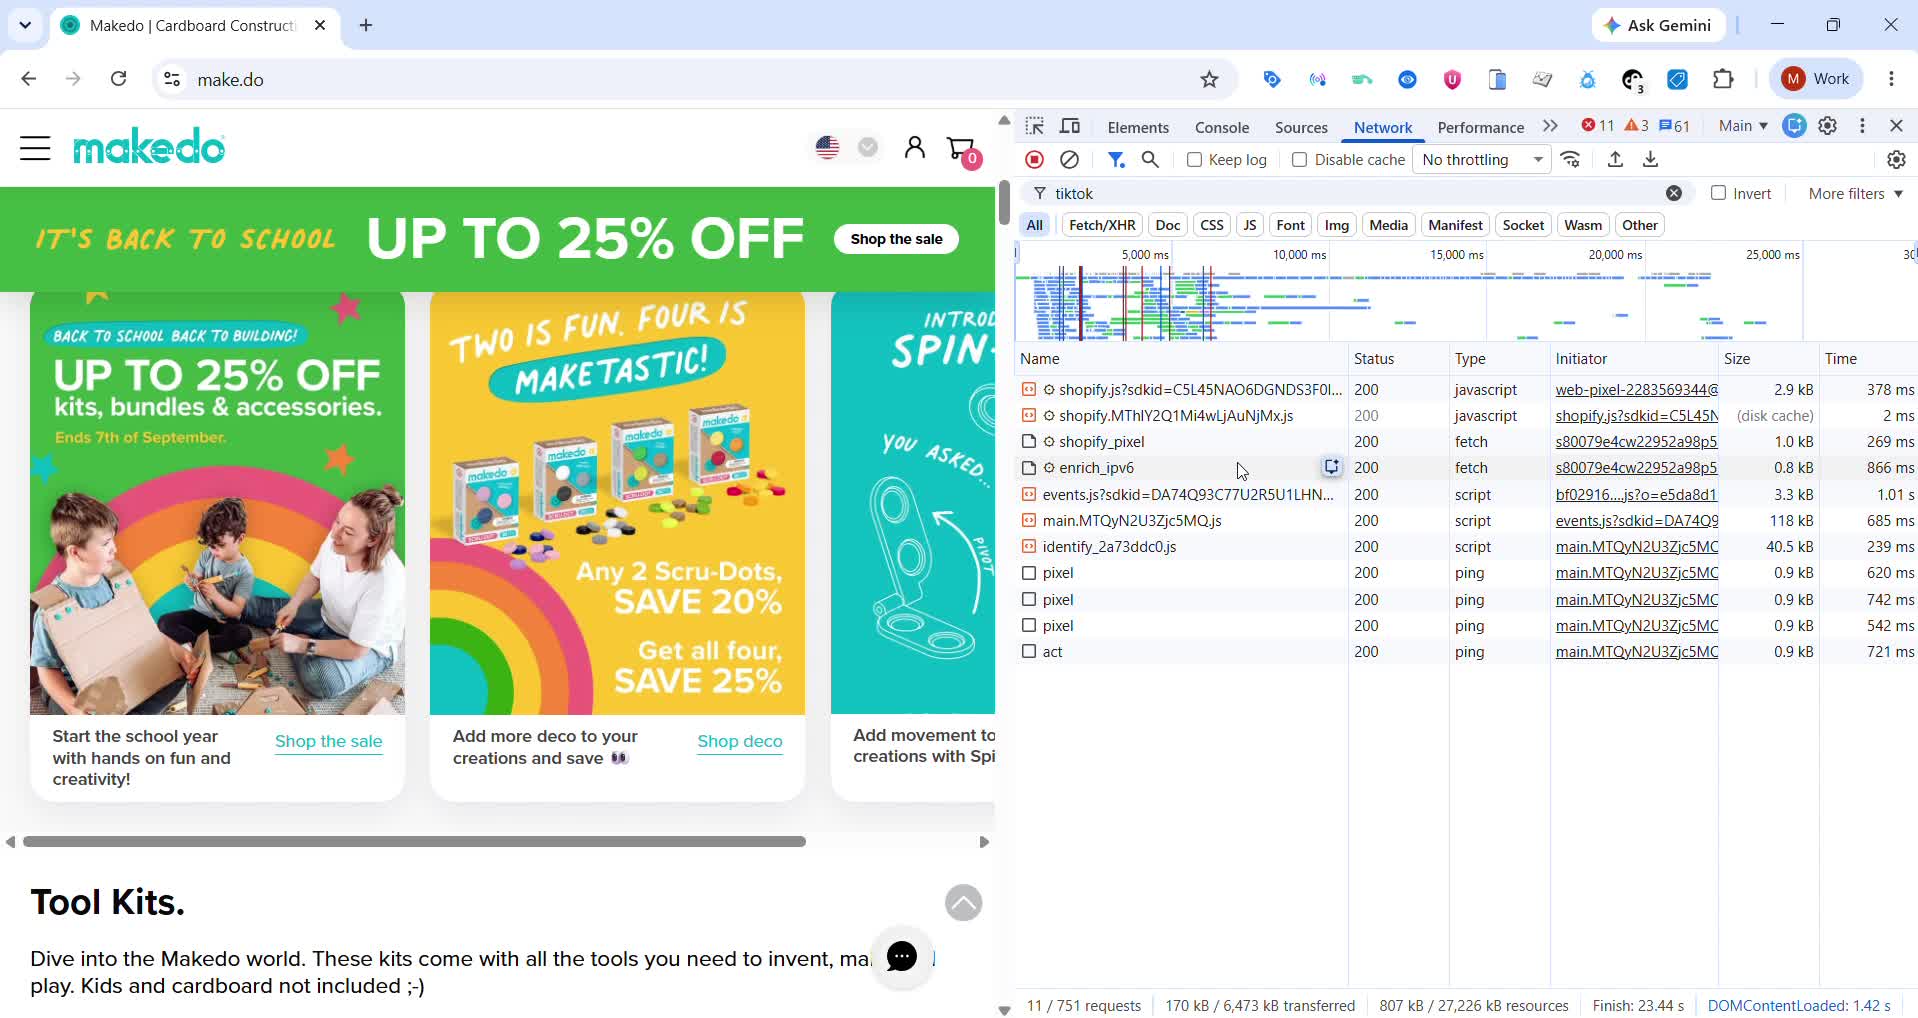Open the Main context dropdown
1918x1018 pixels.
click(x=1743, y=126)
